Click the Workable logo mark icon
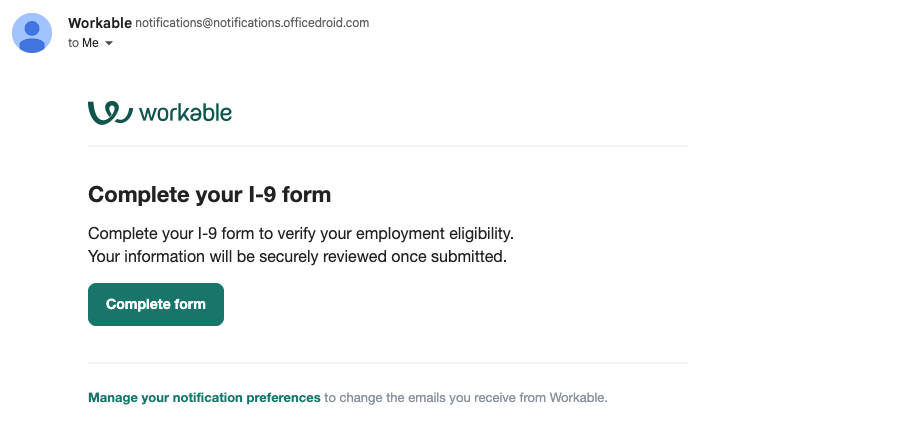 click(x=110, y=112)
